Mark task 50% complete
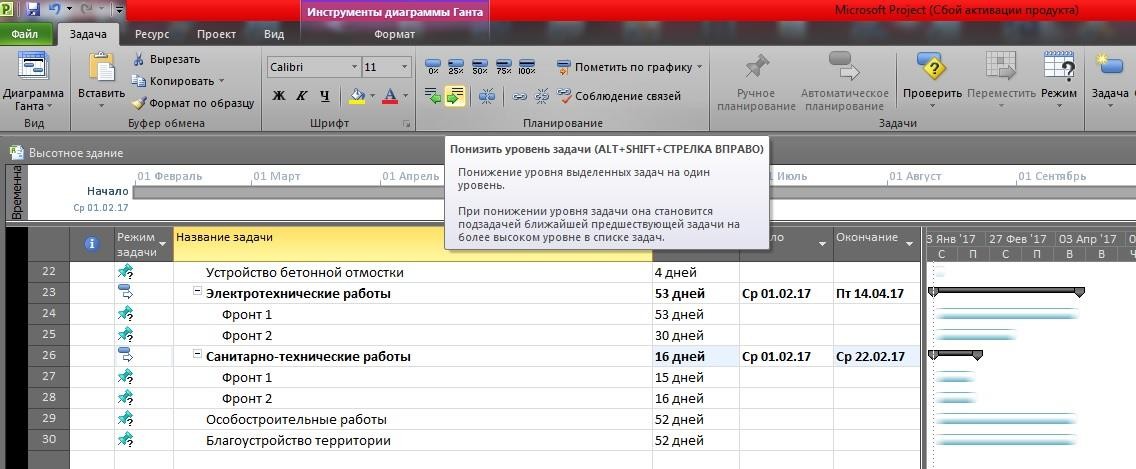1136x469 pixels. [x=480, y=67]
